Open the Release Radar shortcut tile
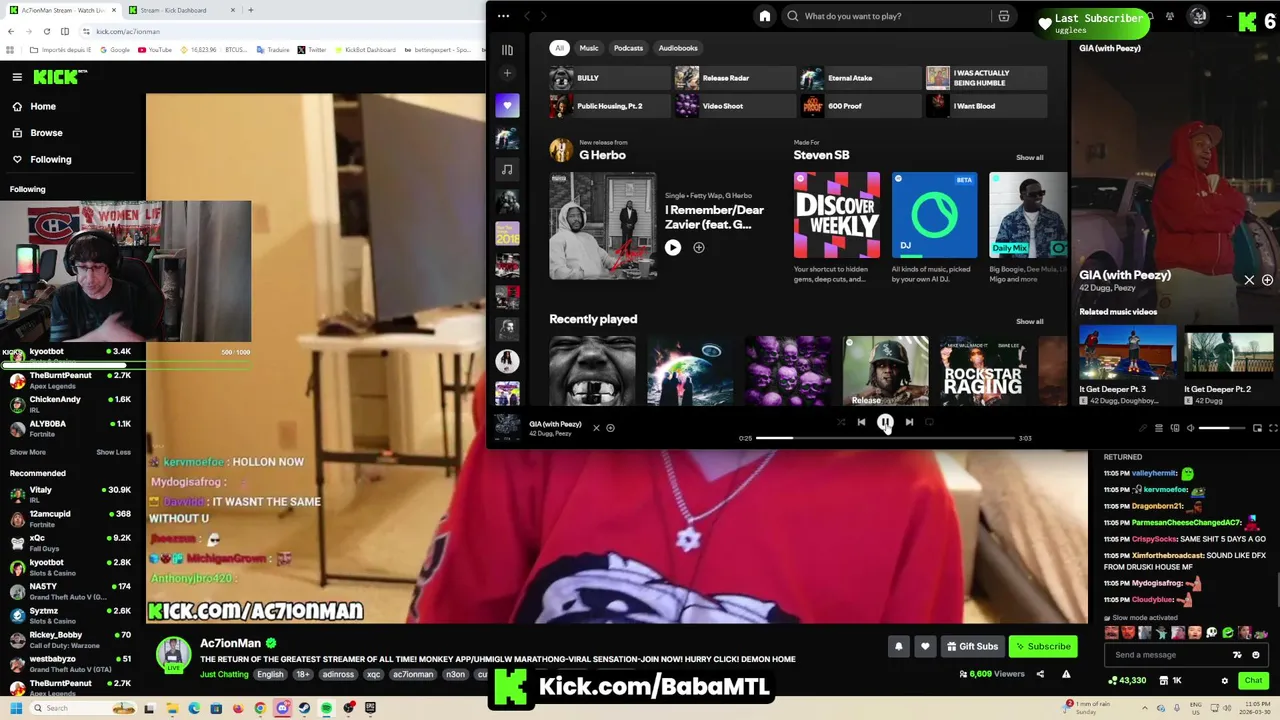Image resolution: width=1280 pixels, height=720 pixels. click(x=736, y=78)
